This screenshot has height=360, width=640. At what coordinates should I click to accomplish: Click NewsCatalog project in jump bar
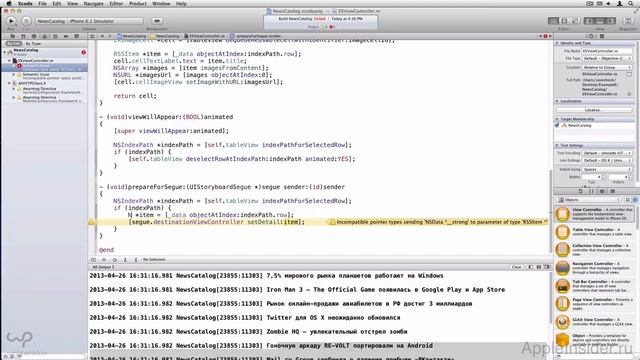click(132, 36)
